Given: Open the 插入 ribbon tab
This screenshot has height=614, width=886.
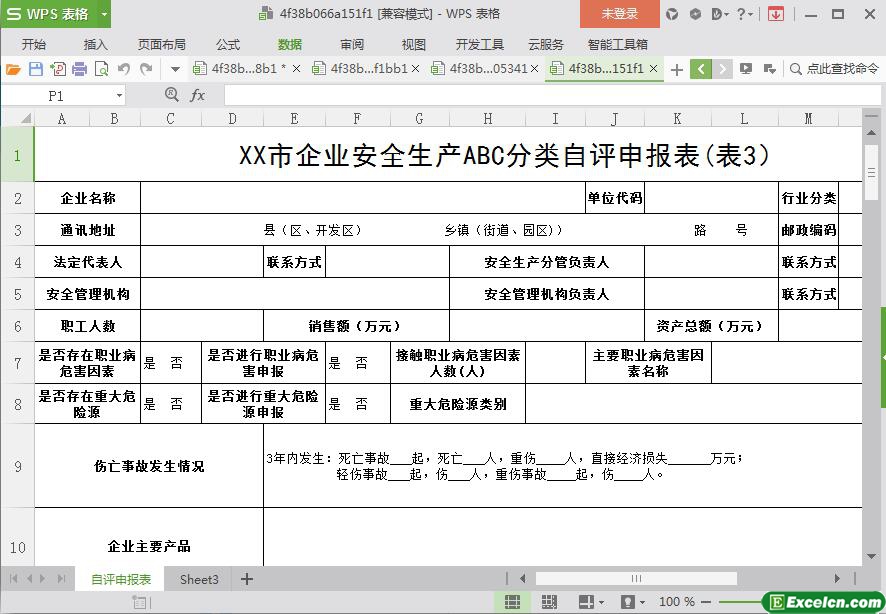Looking at the screenshot, I should click(x=95, y=44).
